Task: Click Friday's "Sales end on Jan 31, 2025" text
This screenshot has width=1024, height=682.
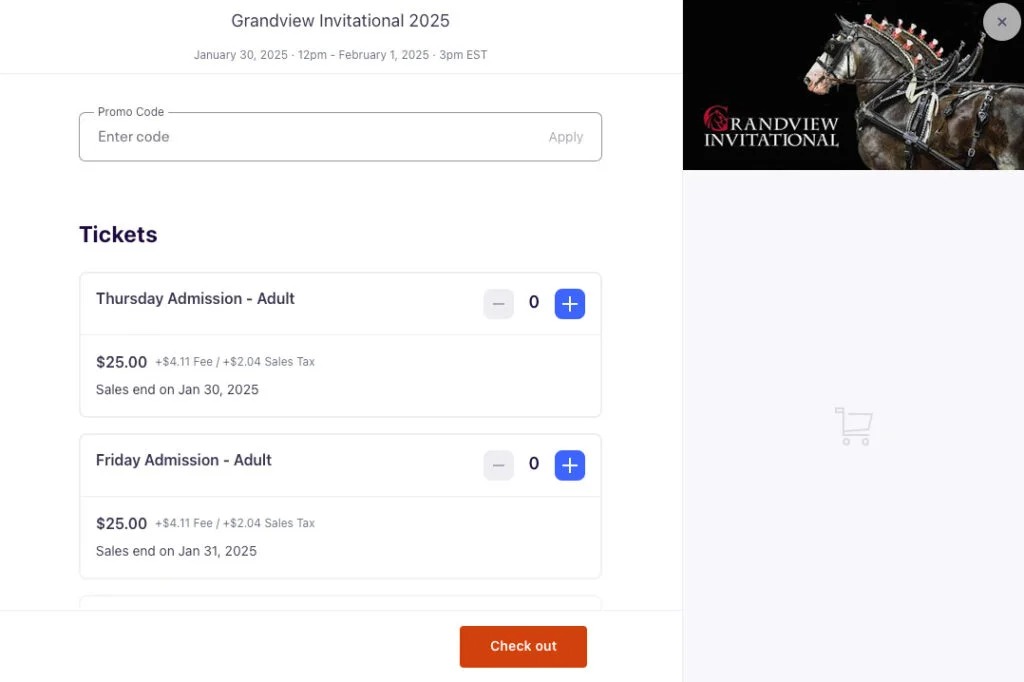Action: 176,551
